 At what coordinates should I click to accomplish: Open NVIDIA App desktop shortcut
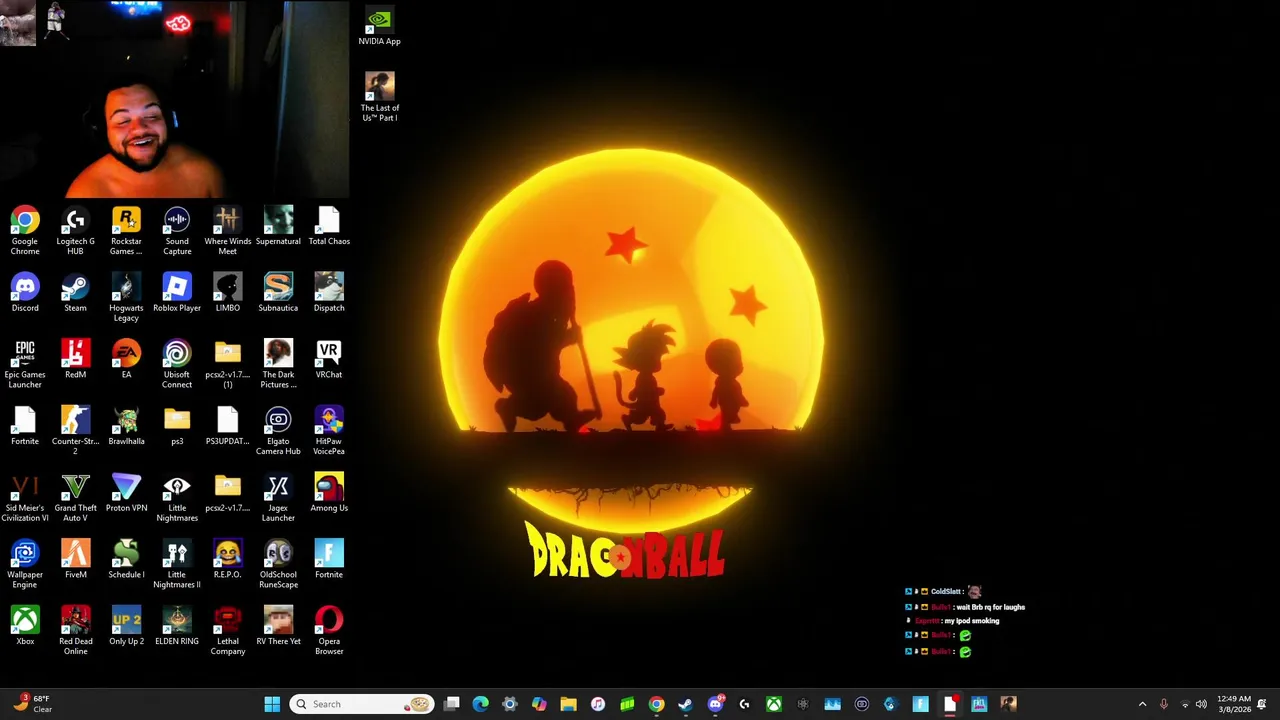379,27
